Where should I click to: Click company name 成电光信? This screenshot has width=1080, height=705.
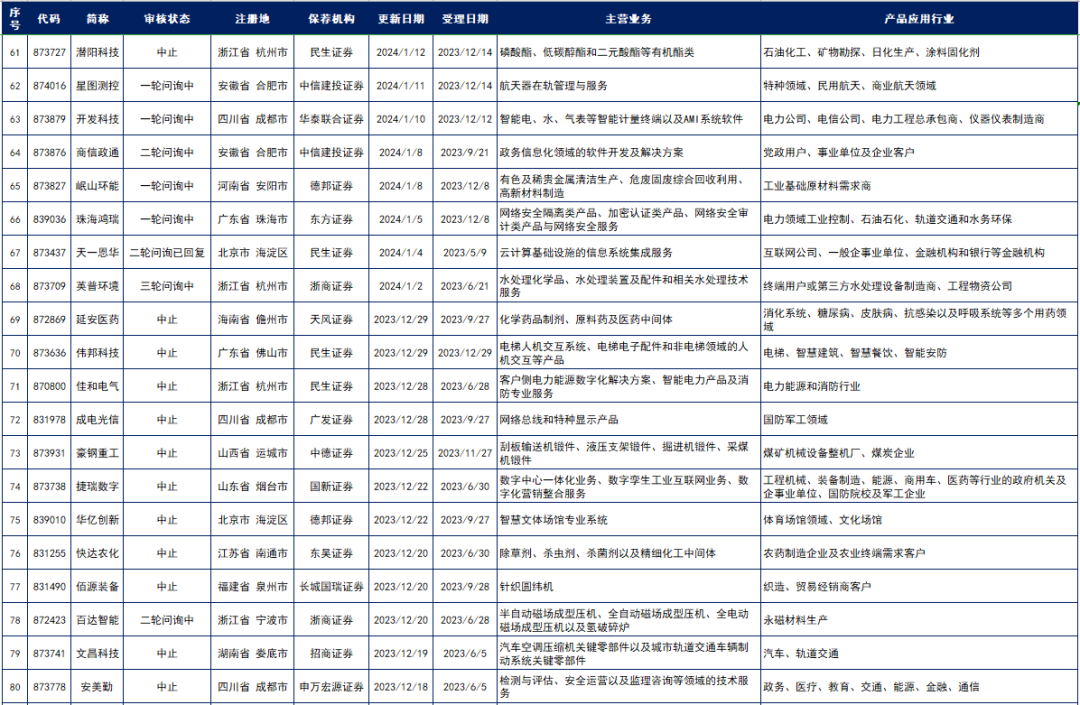click(98, 419)
